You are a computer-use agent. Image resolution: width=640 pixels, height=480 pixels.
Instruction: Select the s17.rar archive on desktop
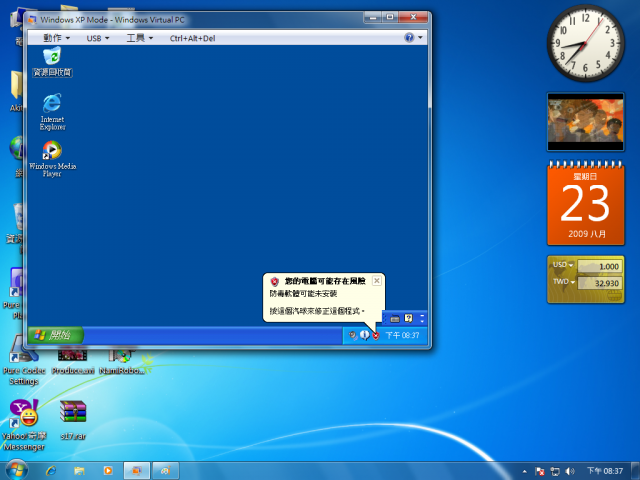(73, 420)
